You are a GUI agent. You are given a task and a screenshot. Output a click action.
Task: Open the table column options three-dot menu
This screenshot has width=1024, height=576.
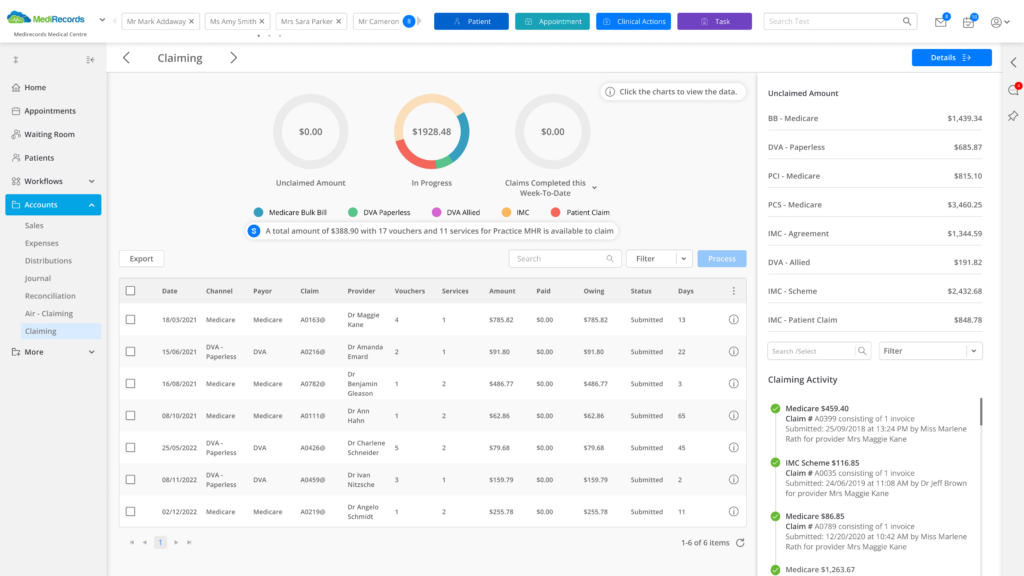tap(733, 290)
